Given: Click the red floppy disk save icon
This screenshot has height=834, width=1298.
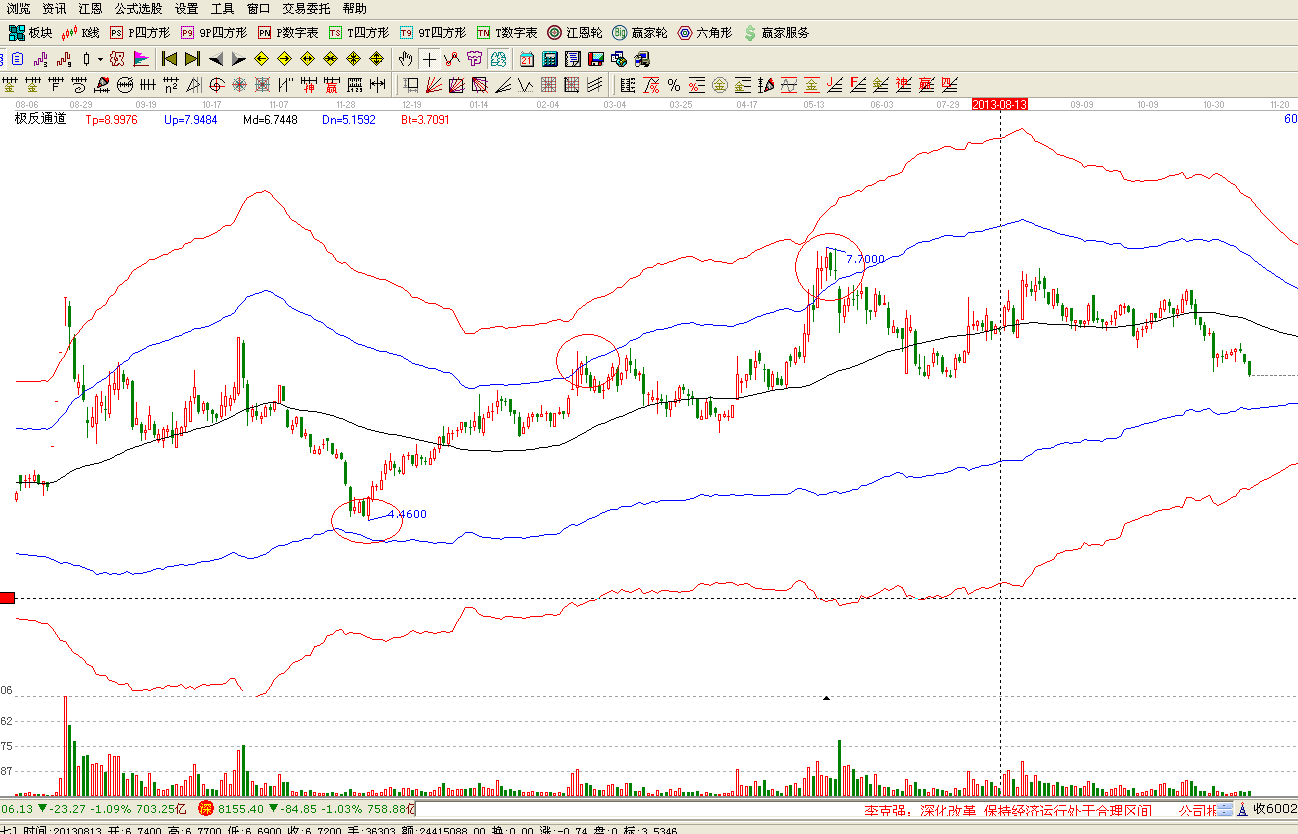Looking at the screenshot, I should click(596, 59).
